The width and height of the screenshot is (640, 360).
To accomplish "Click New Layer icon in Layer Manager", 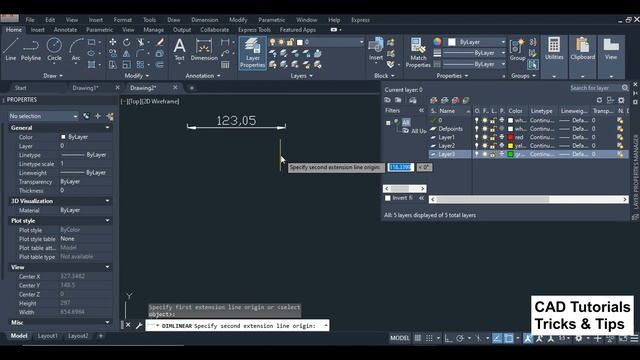I will pos(434,100).
